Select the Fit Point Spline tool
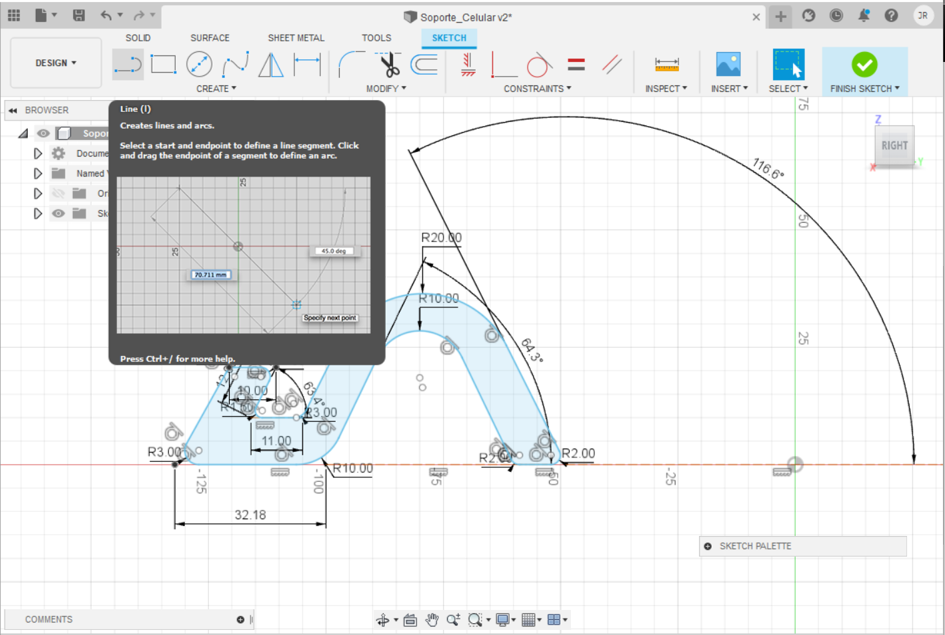The image size is (945, 635). [236, 64]
